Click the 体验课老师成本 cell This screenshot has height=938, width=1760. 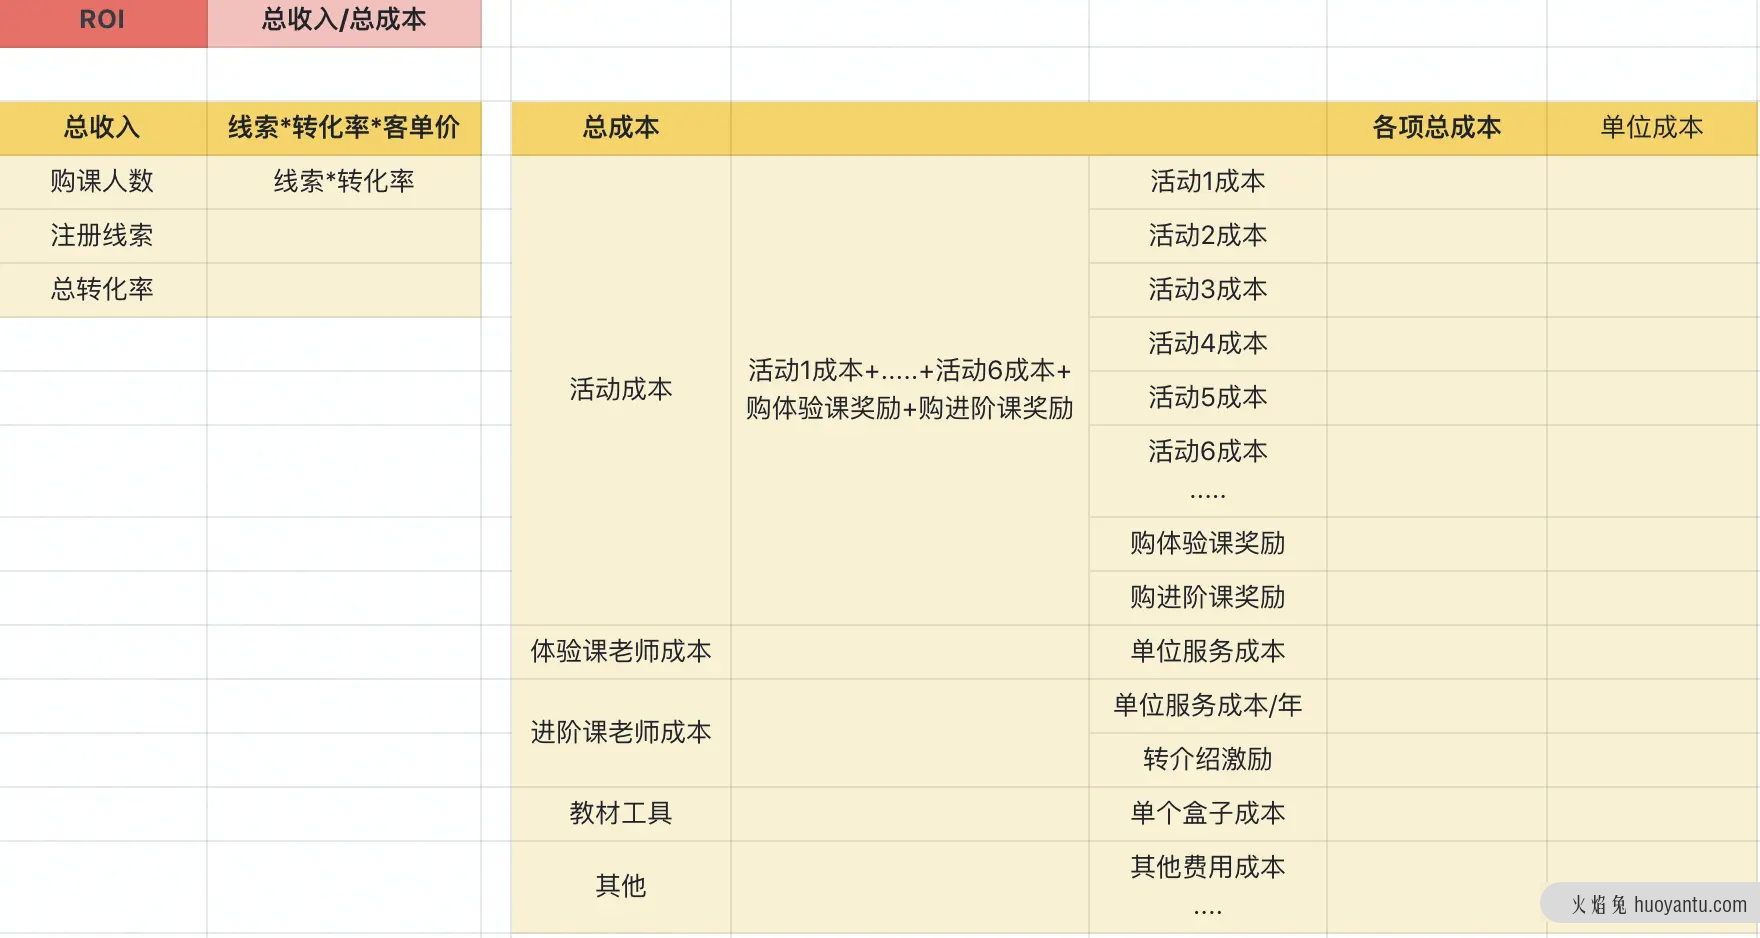click(621, 652)
